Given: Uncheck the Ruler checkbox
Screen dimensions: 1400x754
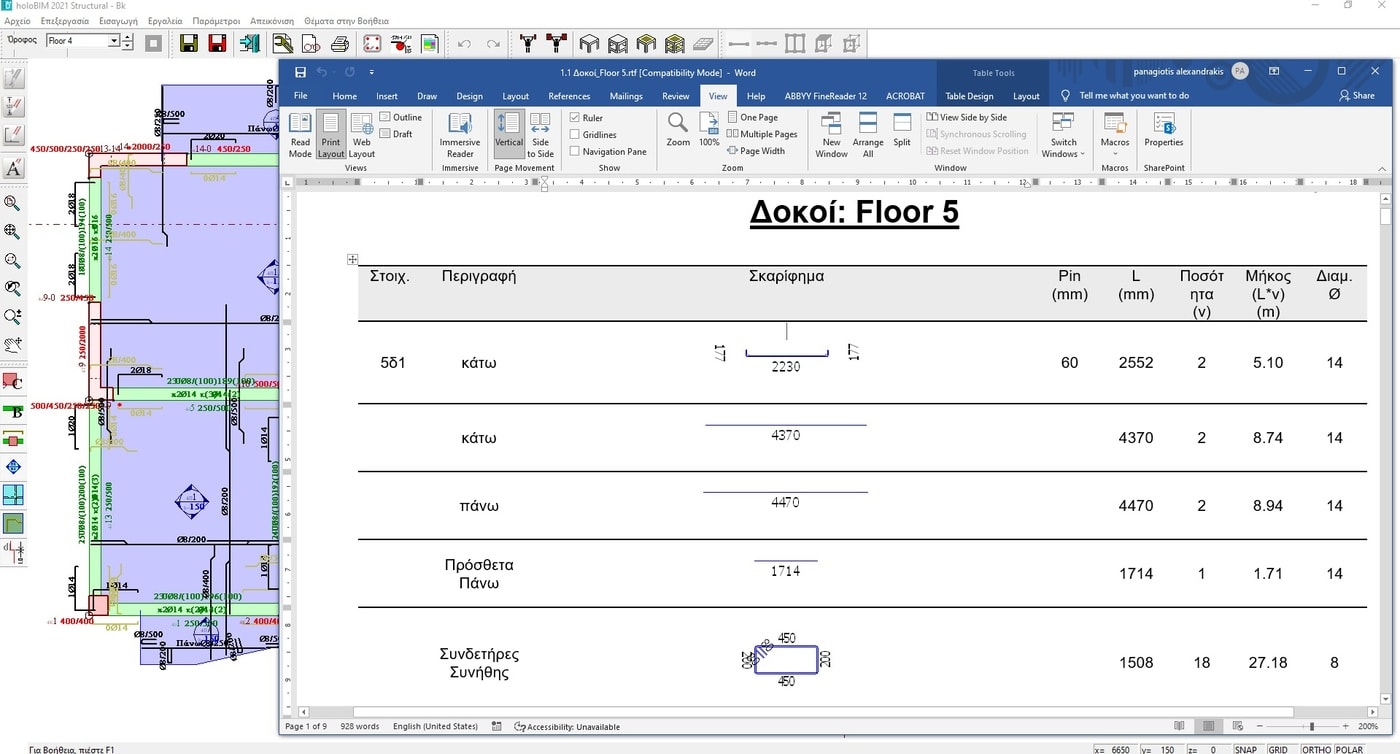Looking at the screenshot, I should coord(575,118).
